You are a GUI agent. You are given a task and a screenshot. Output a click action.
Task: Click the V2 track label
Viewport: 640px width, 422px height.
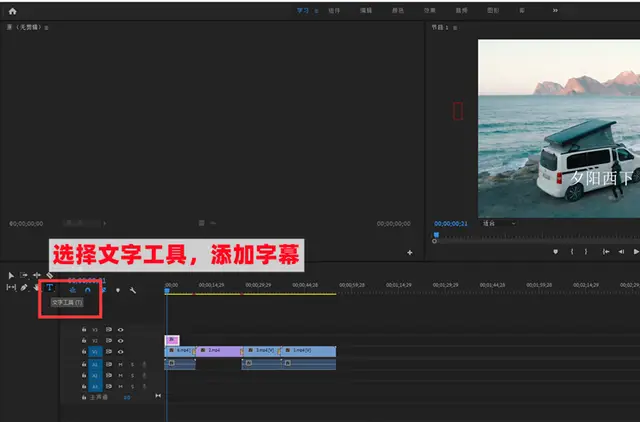95,341
